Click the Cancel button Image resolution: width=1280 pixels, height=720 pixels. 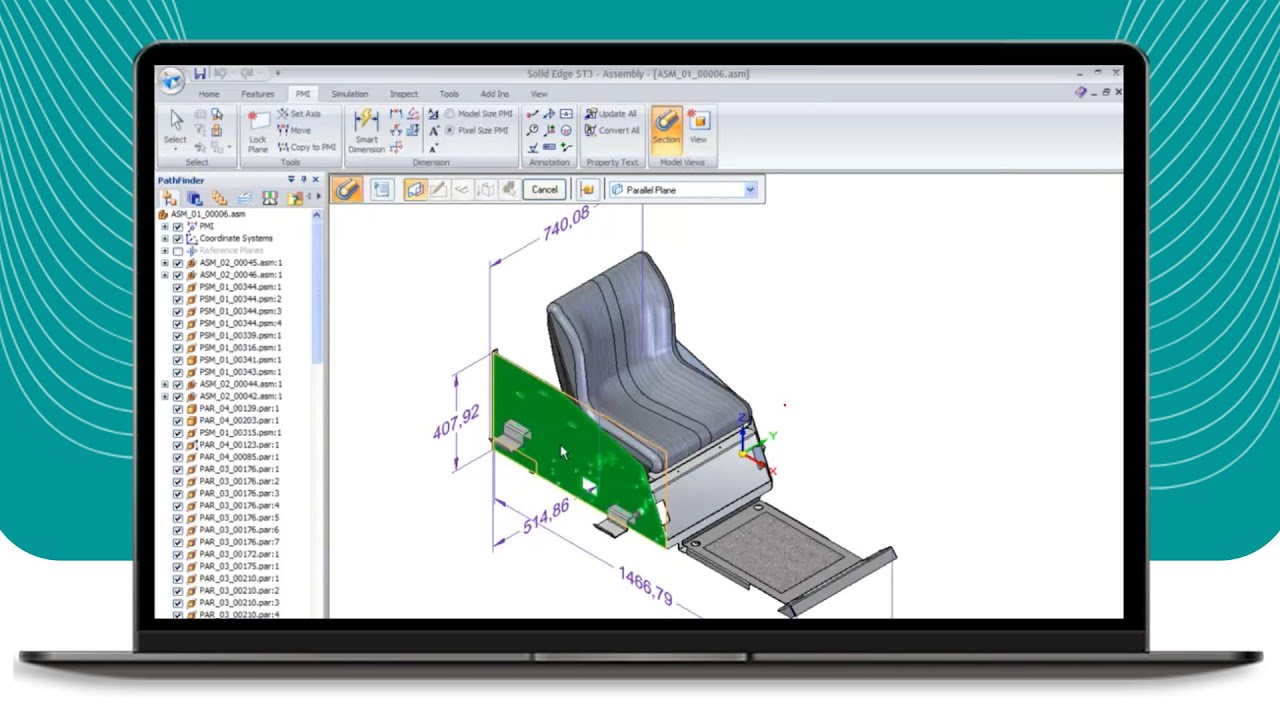[x=545, y=189]
